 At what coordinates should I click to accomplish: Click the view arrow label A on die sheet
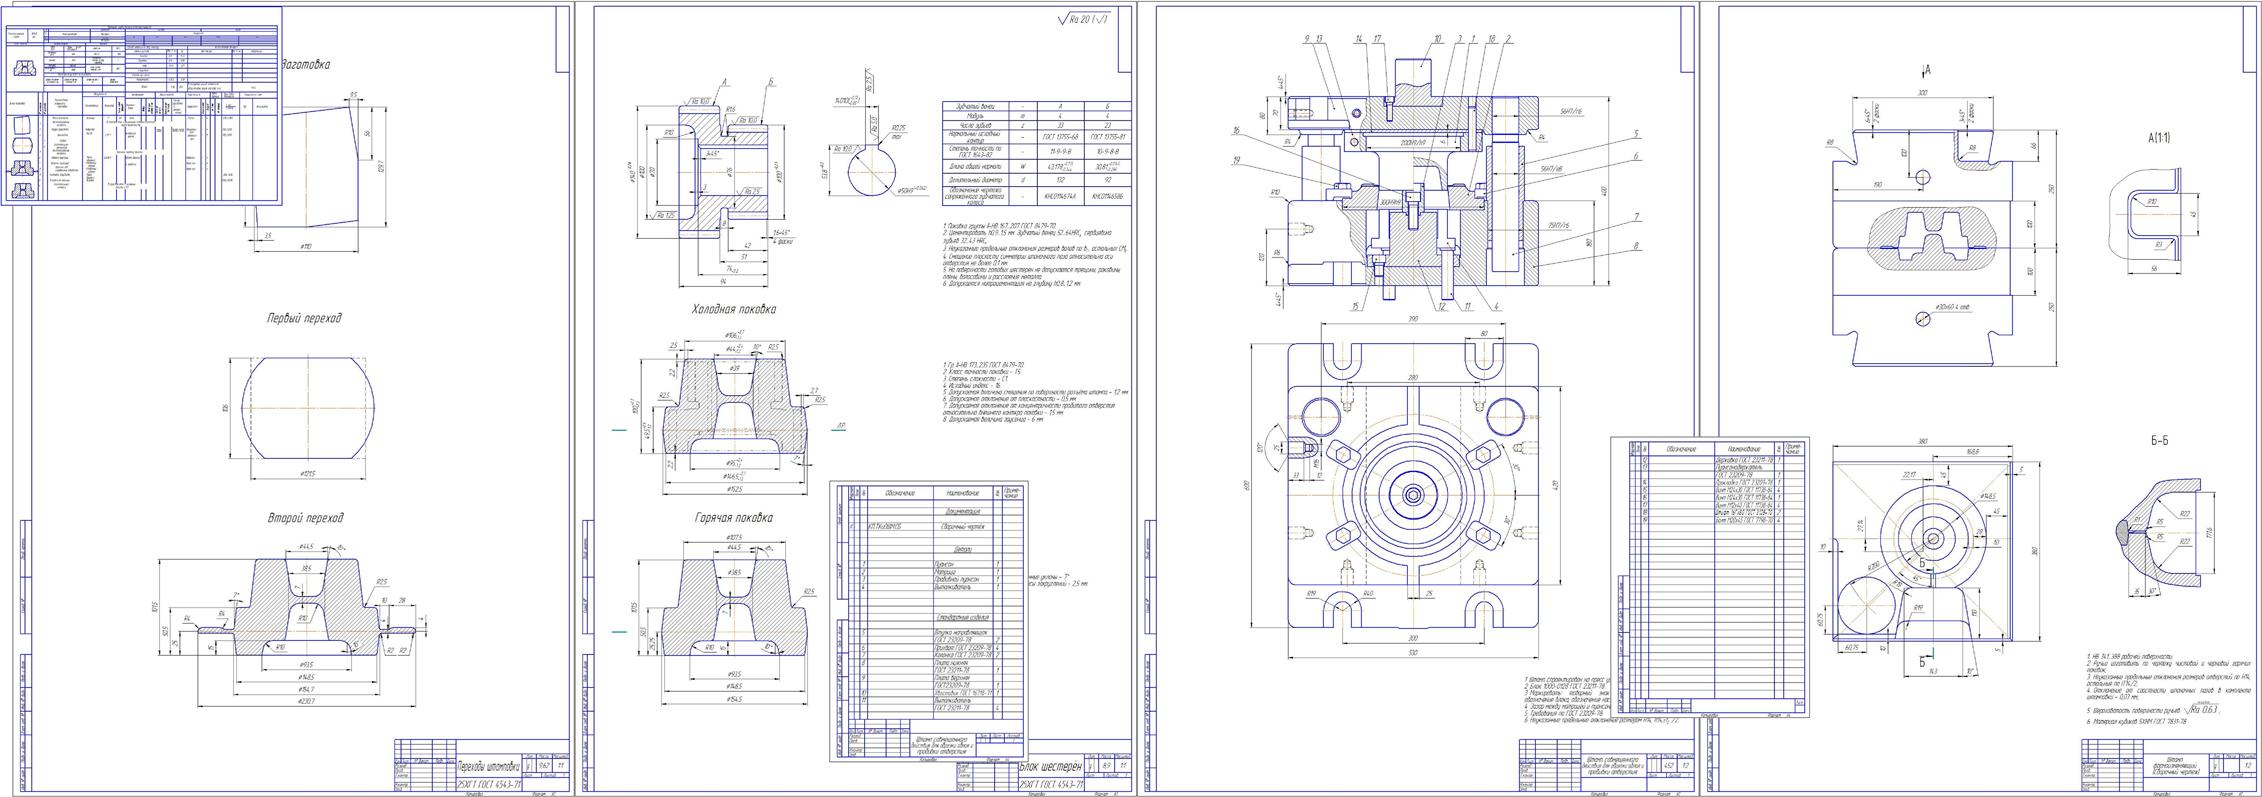point(1927,69)
